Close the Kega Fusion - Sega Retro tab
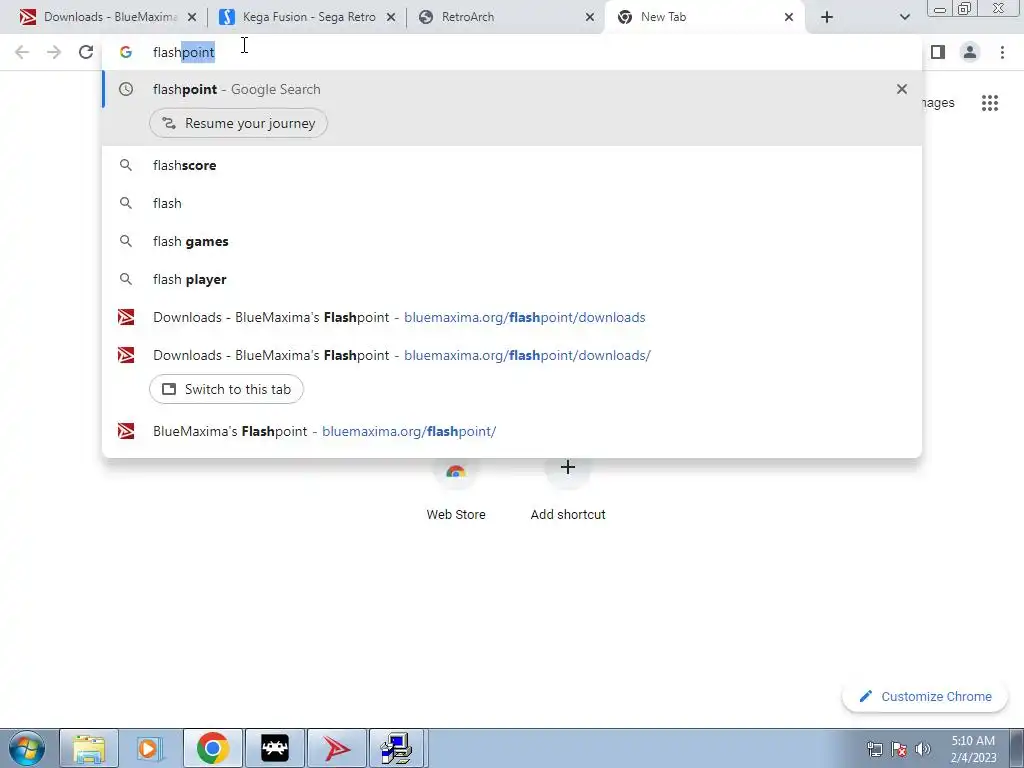The height and width of the screenshot is (768, 1024). (x=391, y=17)
